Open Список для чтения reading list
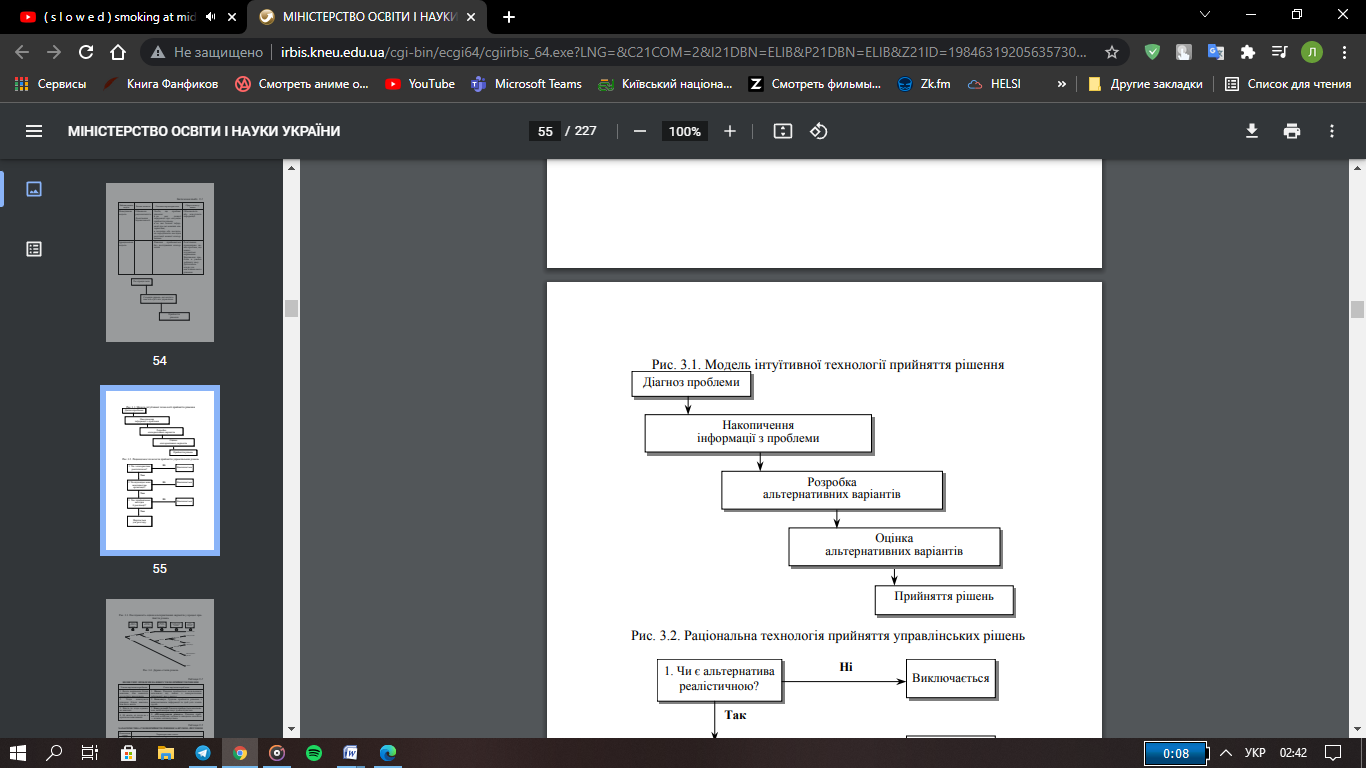This screenshot has width=1366, height=768. [x=1288, y=84]
